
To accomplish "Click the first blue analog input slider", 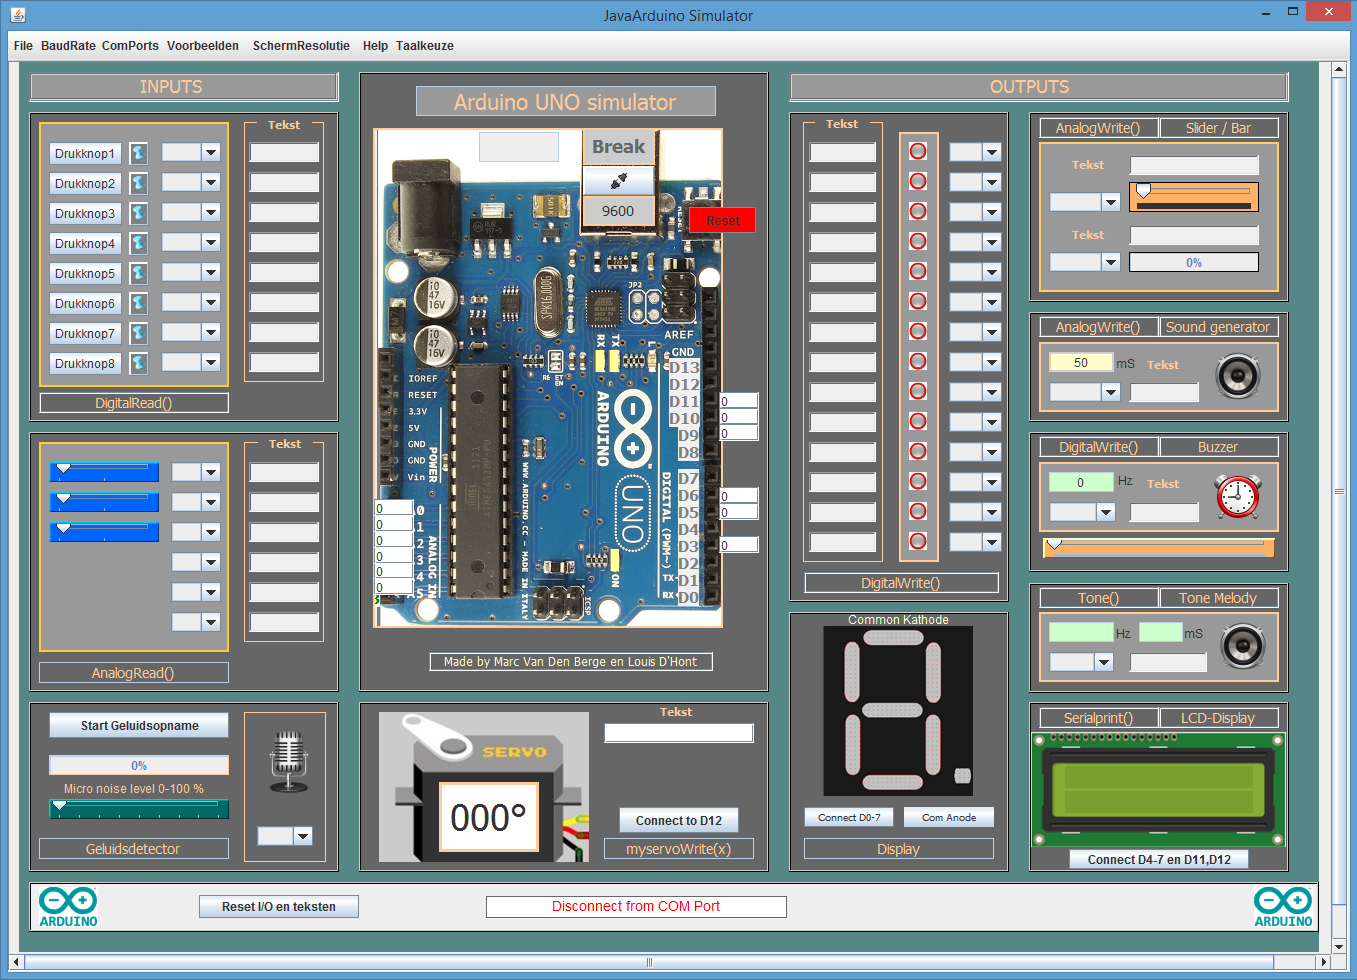I will point(104,472).
